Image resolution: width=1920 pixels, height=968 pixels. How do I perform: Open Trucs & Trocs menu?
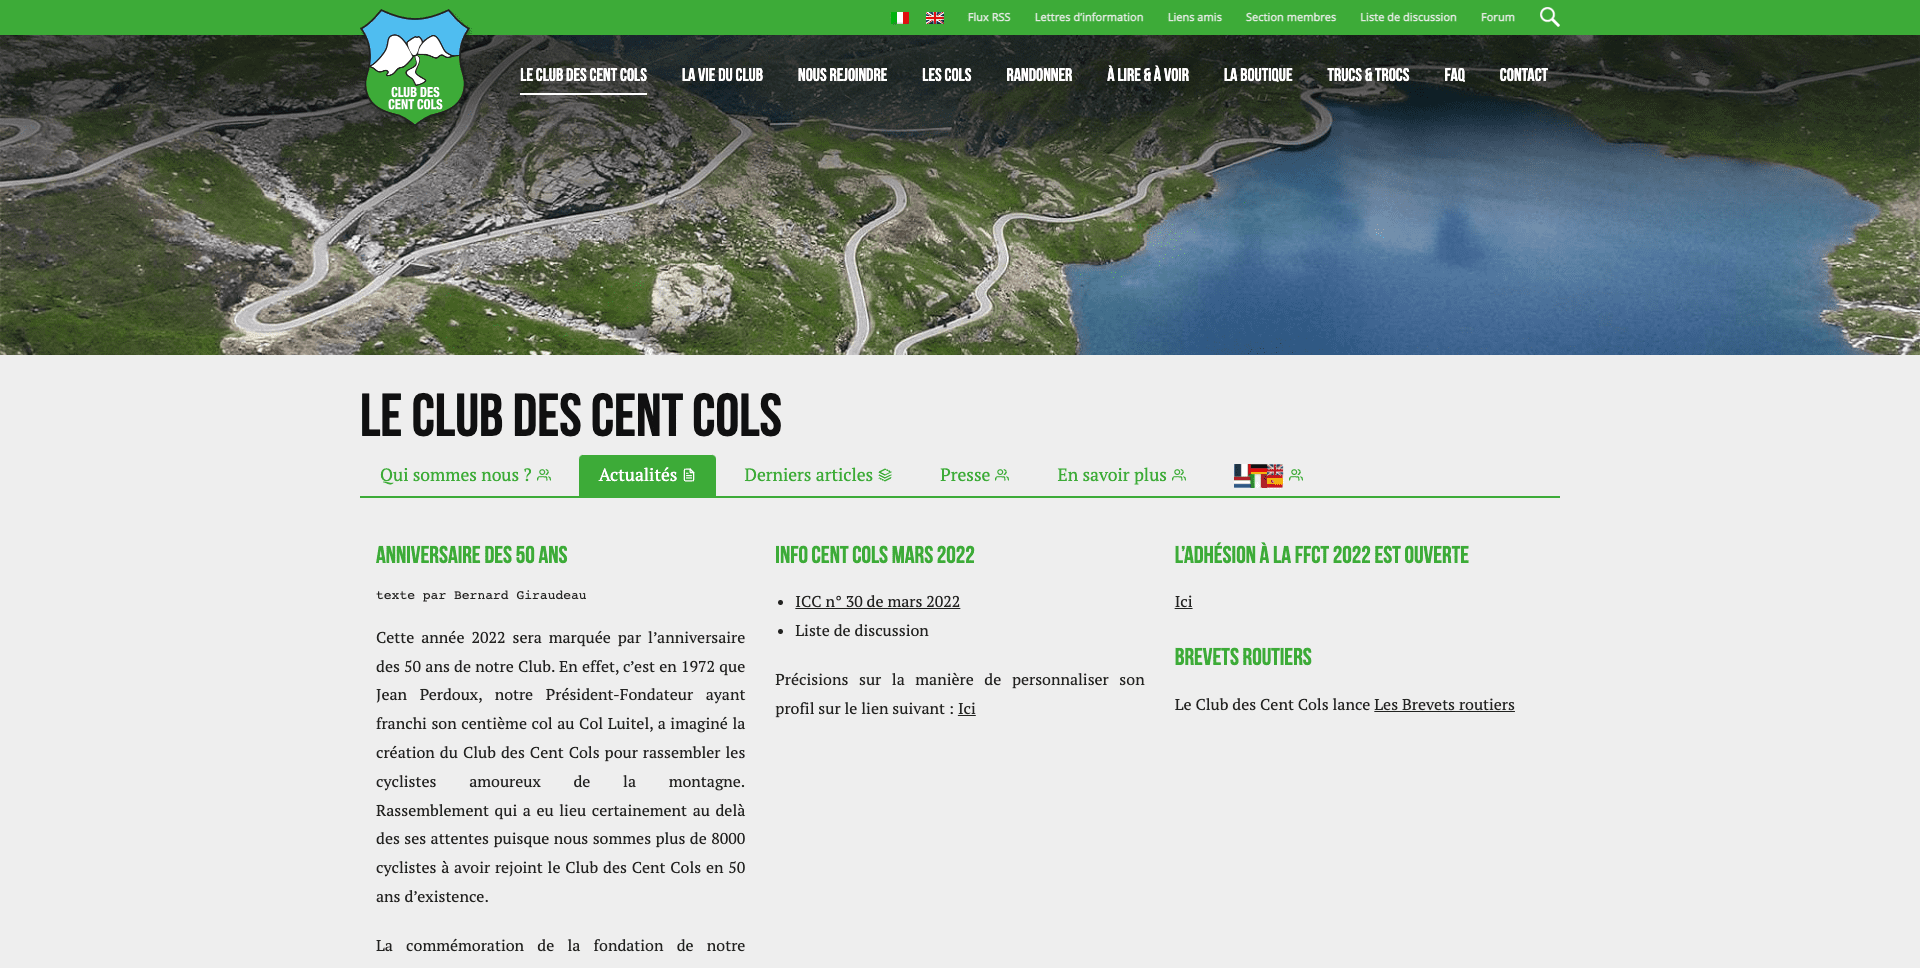1368,75
